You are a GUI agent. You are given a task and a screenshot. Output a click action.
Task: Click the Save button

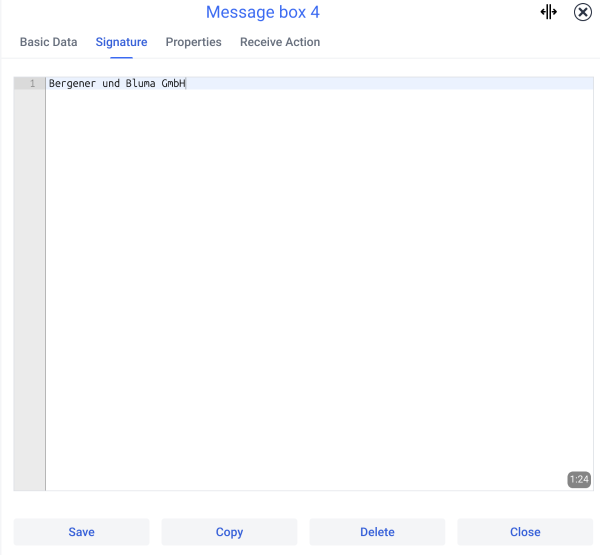[82, 532]
